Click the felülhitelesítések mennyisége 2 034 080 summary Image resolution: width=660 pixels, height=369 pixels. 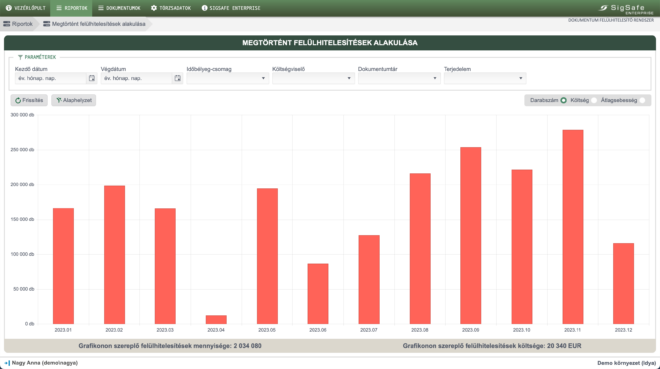[x=170, y=346]
